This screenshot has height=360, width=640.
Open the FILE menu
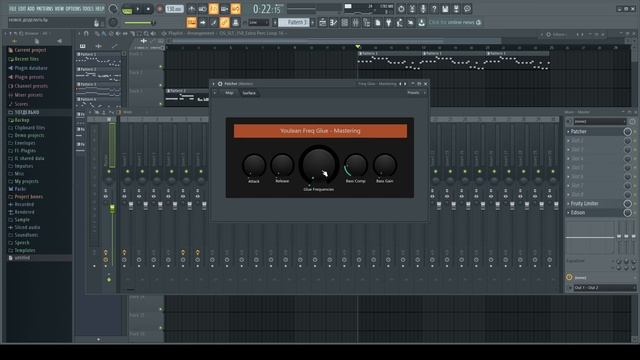(12, 8)
